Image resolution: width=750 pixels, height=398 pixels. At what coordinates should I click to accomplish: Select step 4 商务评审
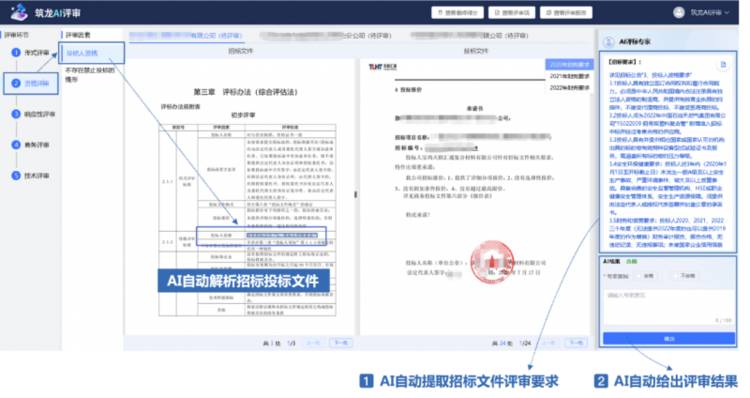pos(31,144)
